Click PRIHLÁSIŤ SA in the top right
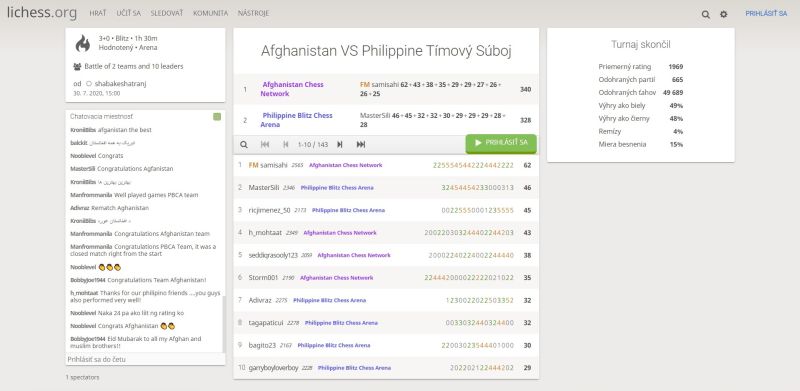Viewport: 800px width, 391px height. coord(766,13)
